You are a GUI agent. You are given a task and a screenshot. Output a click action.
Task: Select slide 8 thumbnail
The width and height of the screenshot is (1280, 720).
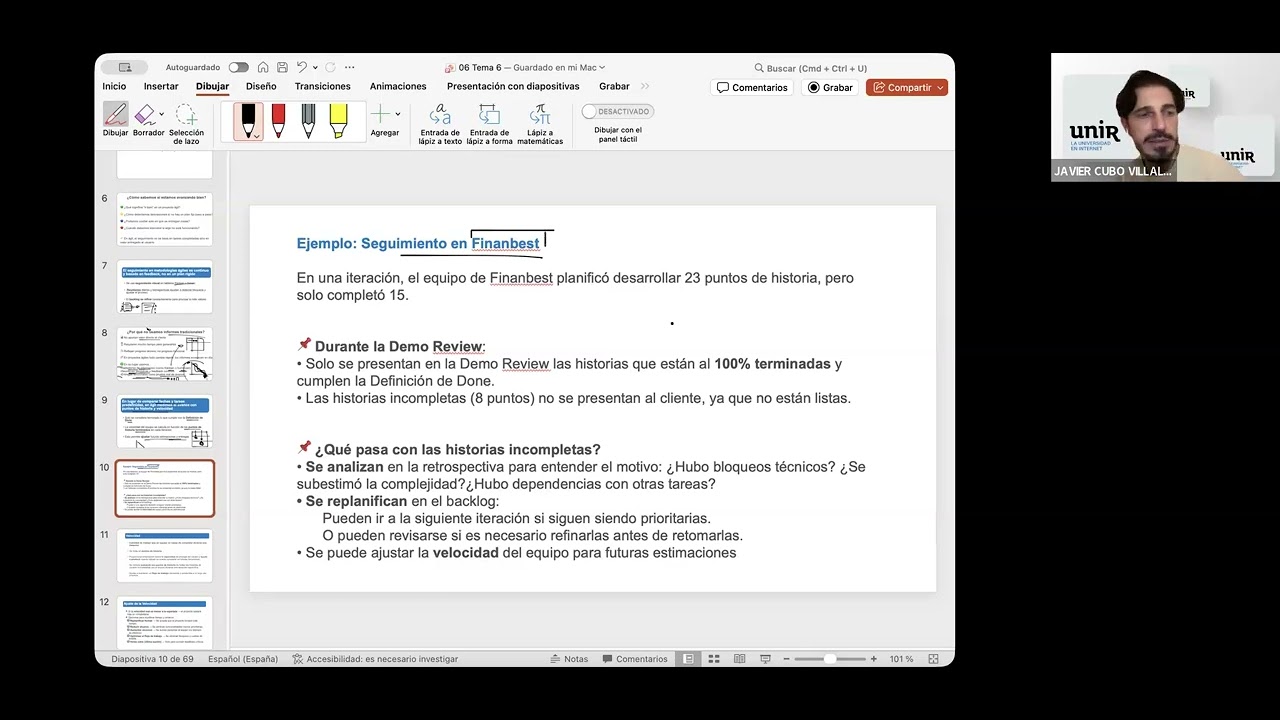[x=165, y=354]
